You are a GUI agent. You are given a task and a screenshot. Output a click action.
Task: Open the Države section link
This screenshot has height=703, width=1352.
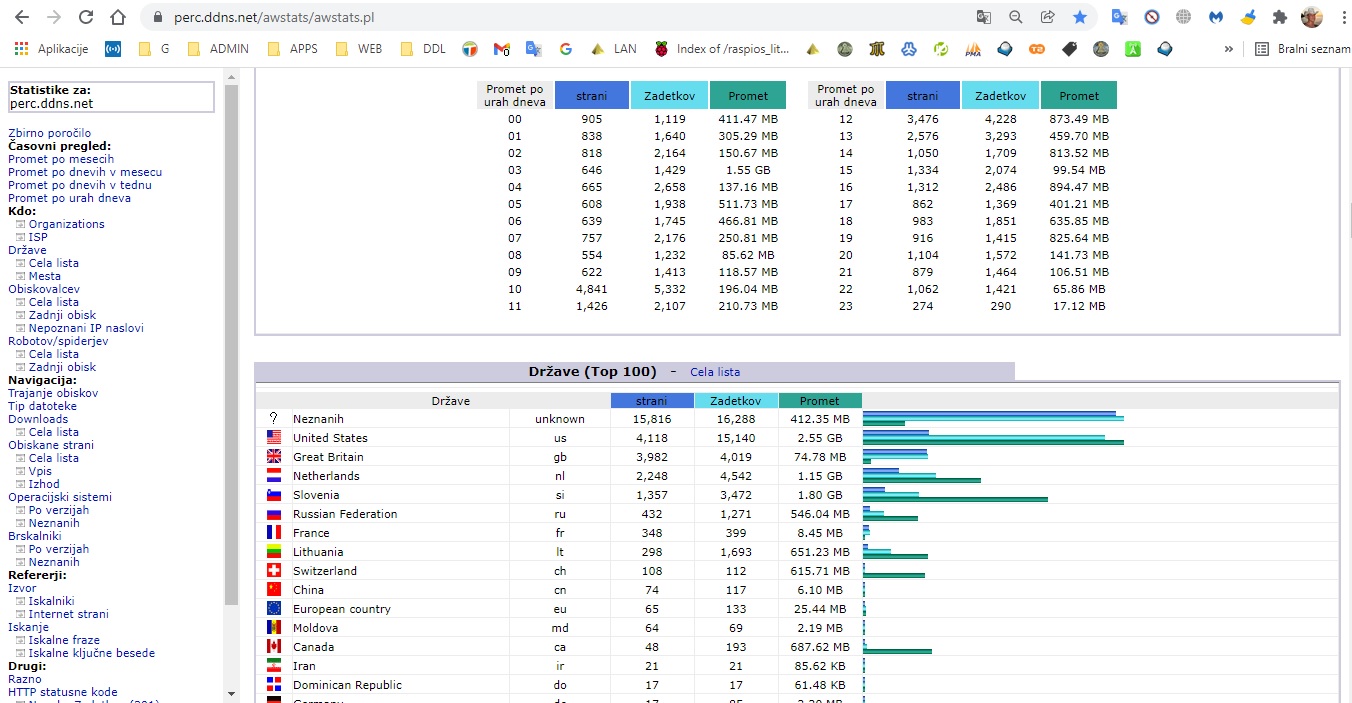(x=27, y=250)
